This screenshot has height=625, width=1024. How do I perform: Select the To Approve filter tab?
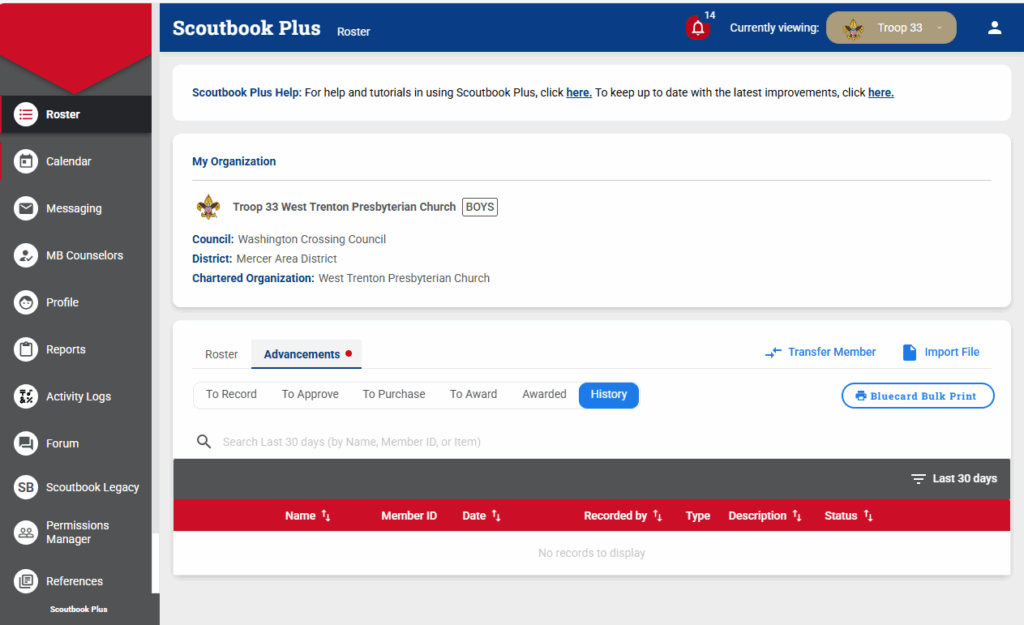pyautogui.click(x=310, y=394)
